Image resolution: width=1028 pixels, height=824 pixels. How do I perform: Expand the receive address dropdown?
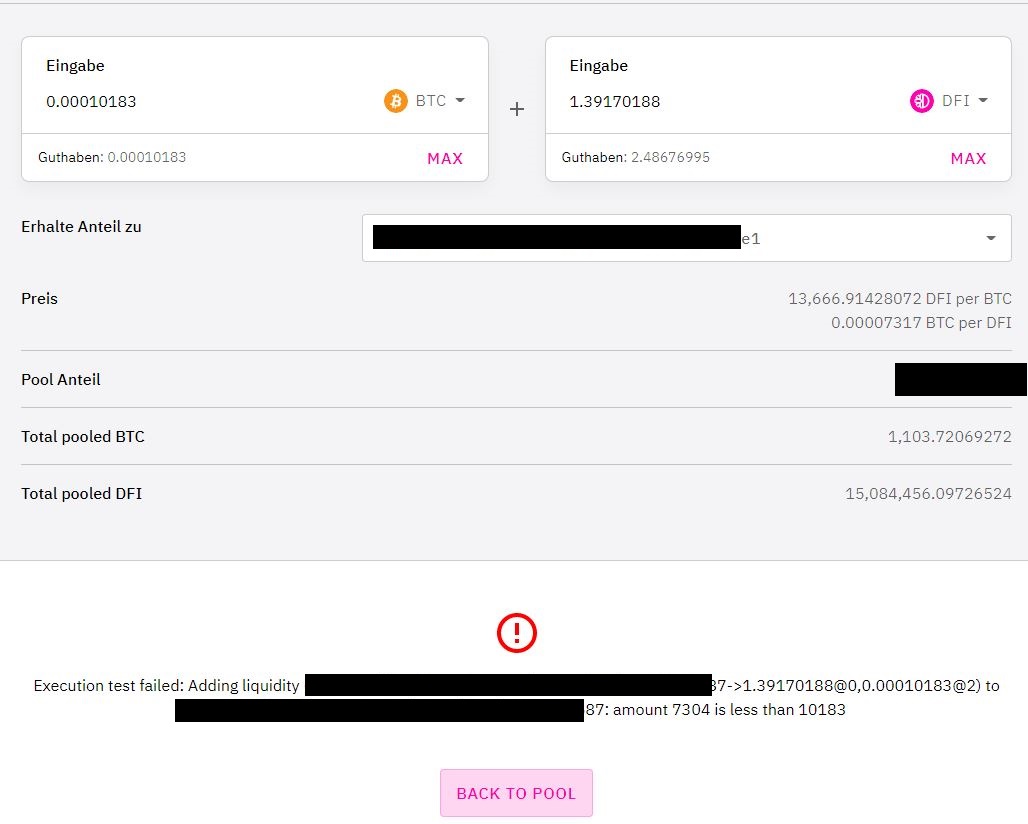pos(991,238)
